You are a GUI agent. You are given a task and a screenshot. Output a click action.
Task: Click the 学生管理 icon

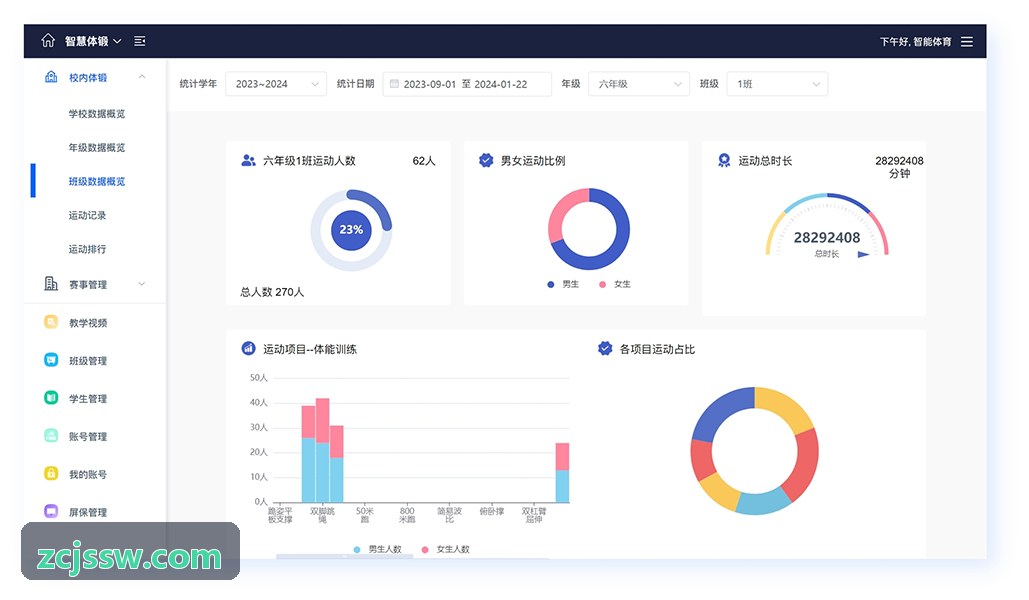51,398
